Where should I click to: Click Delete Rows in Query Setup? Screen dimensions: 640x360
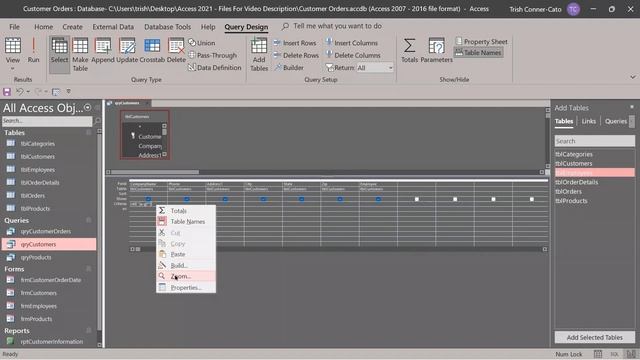point(296,55)
